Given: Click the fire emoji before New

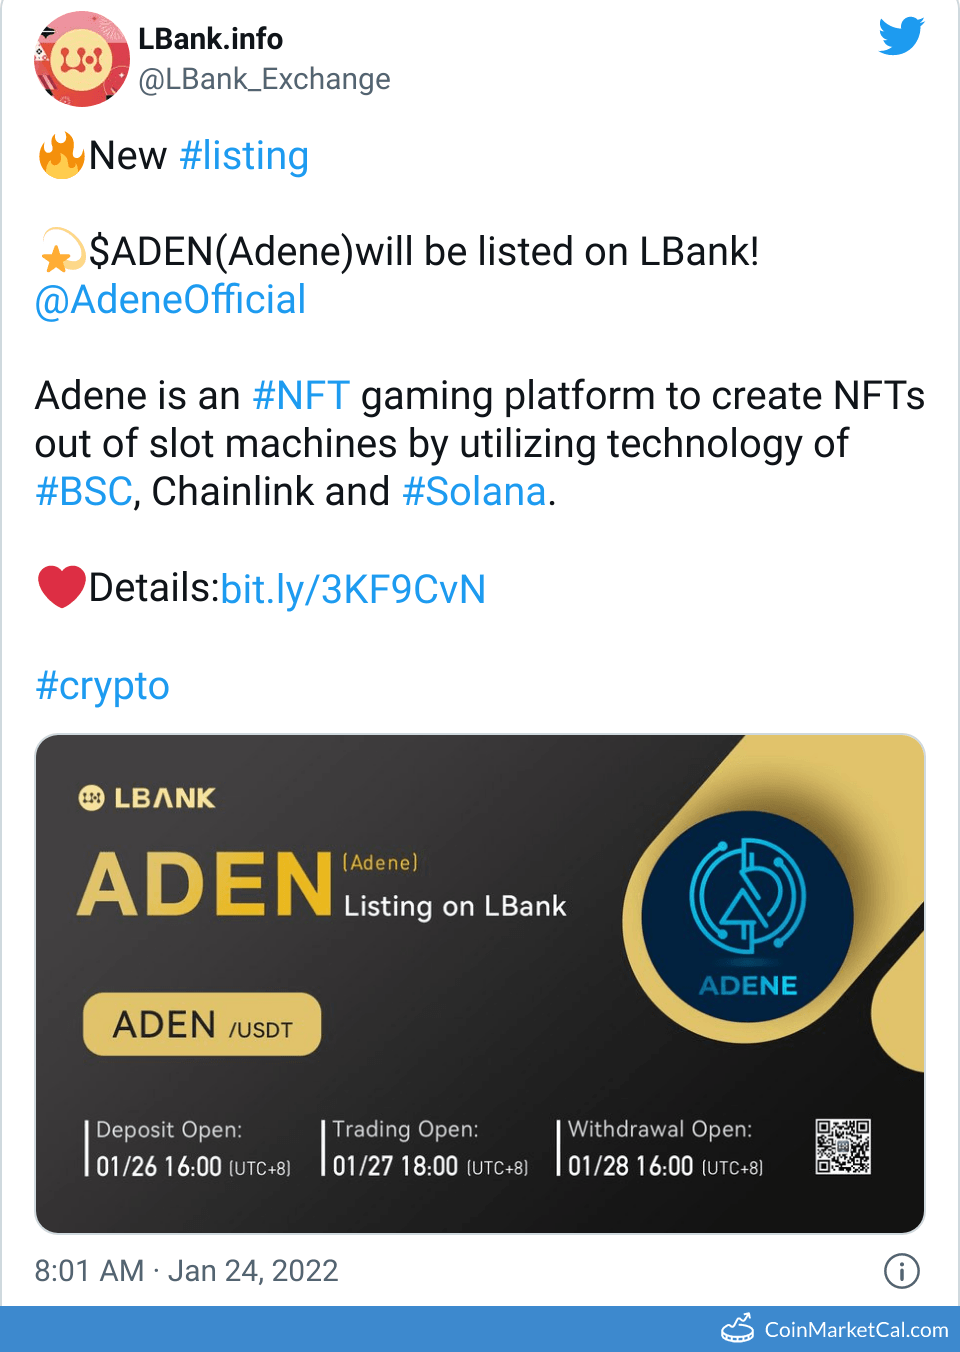Looking at the screenshot, I should click(60, 156).
